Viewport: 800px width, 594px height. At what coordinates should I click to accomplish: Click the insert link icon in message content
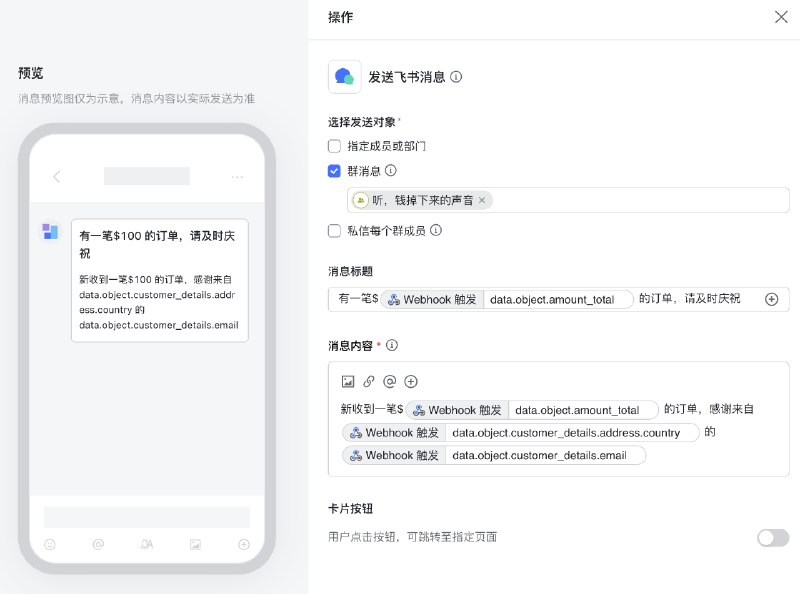(369, 381)
